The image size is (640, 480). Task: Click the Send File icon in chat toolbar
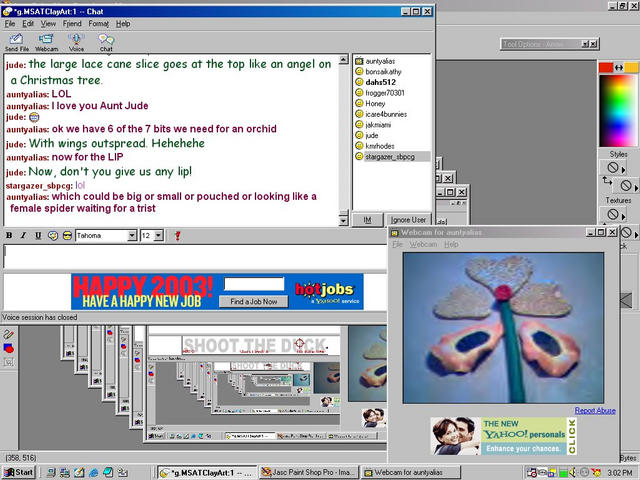click(16, 42)
